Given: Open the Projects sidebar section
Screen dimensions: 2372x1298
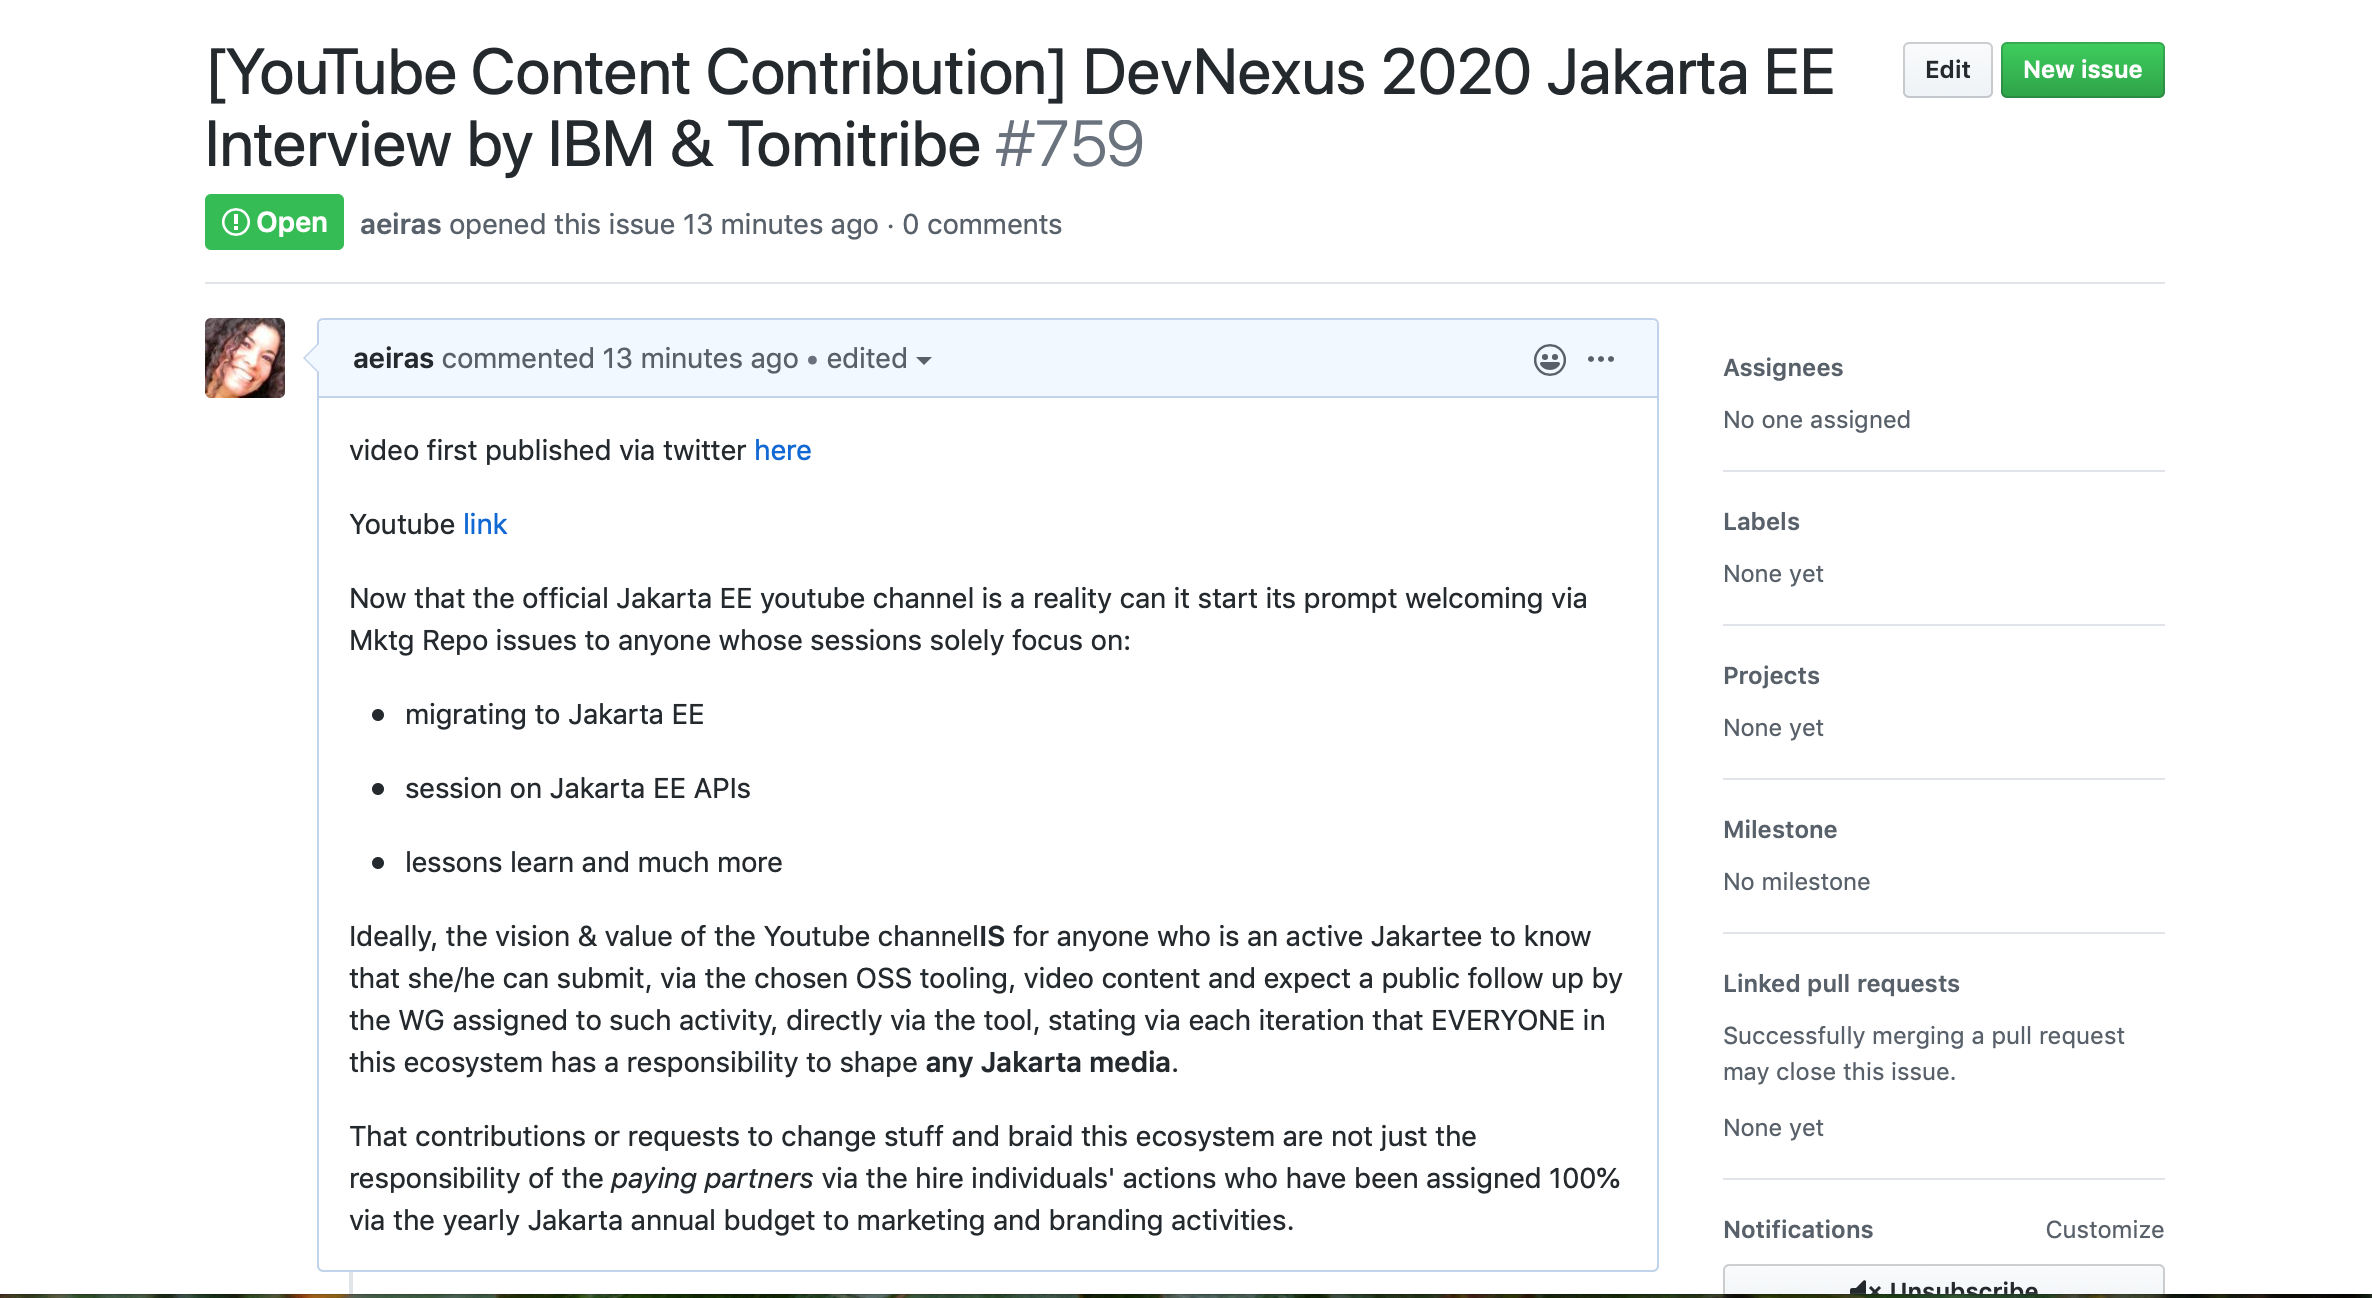Looking at the screenshot, I should [x=1770, y=676].
